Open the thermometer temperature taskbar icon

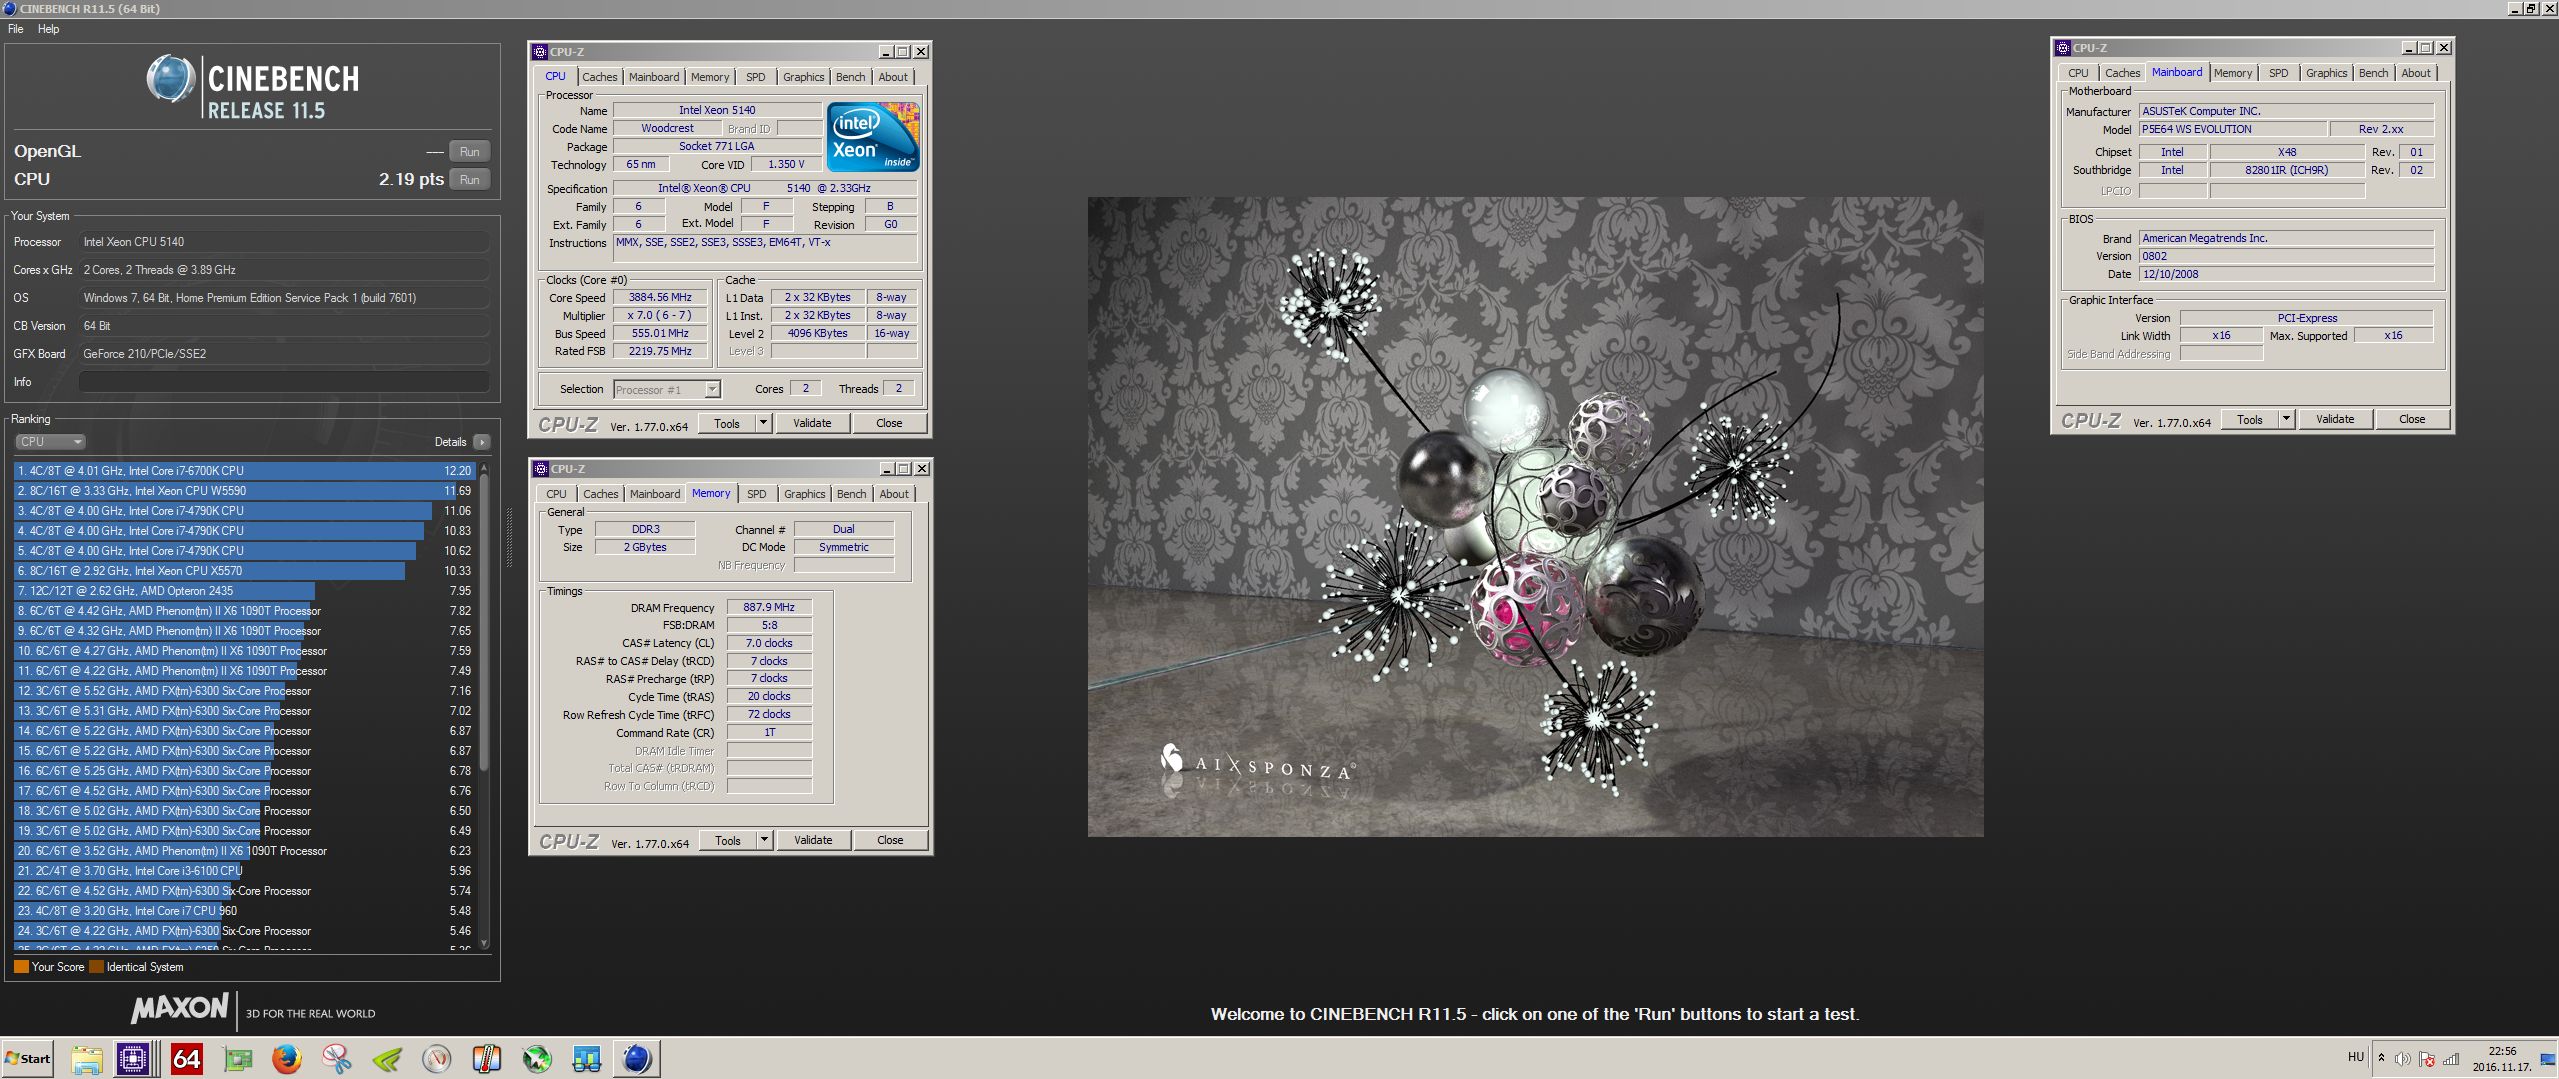point(487,1058)
